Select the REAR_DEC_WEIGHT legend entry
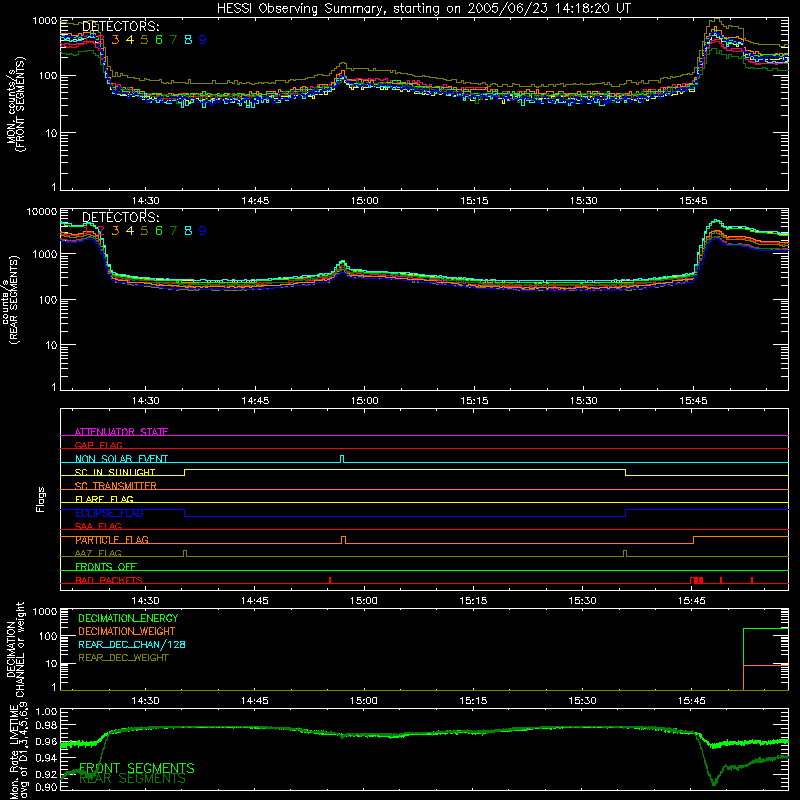The width and height of the screenshot is (800, 800). (x=123, y=658)
